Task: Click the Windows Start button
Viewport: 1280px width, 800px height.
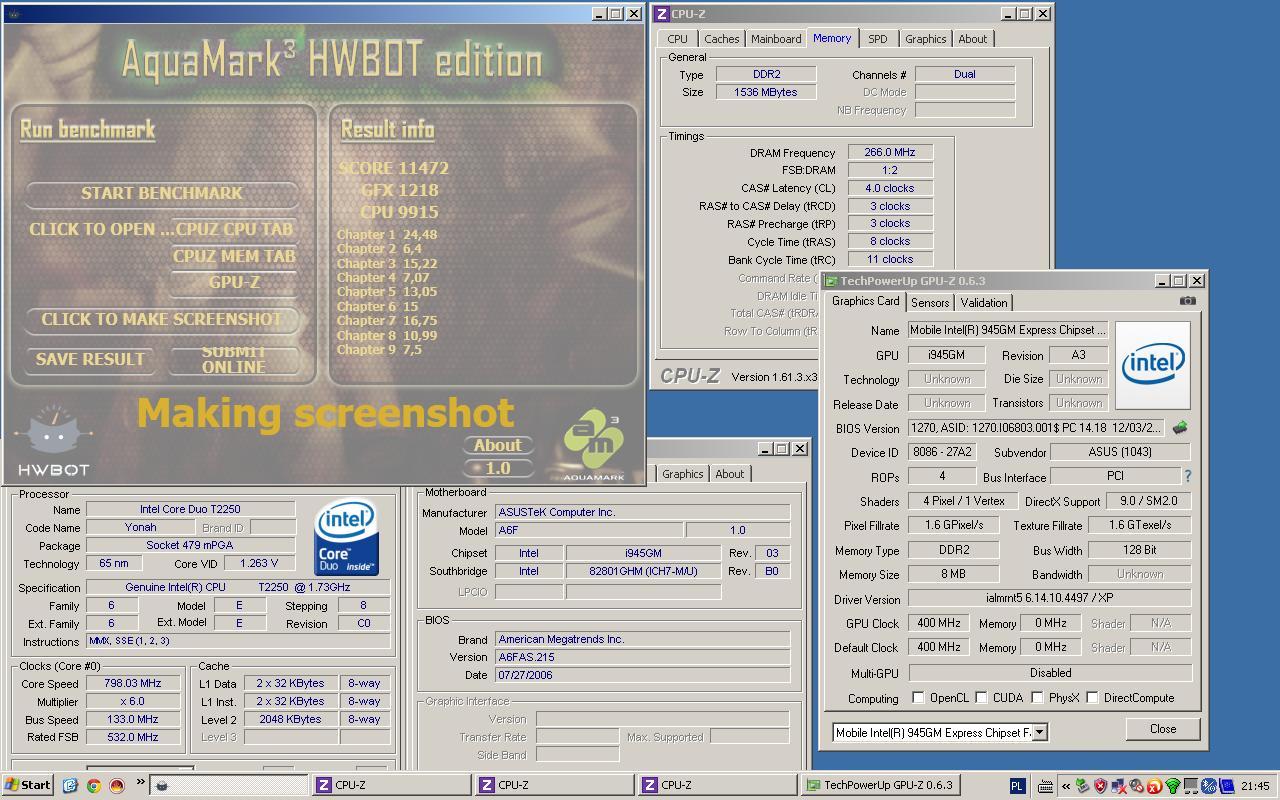Action: tap(27, 785)
